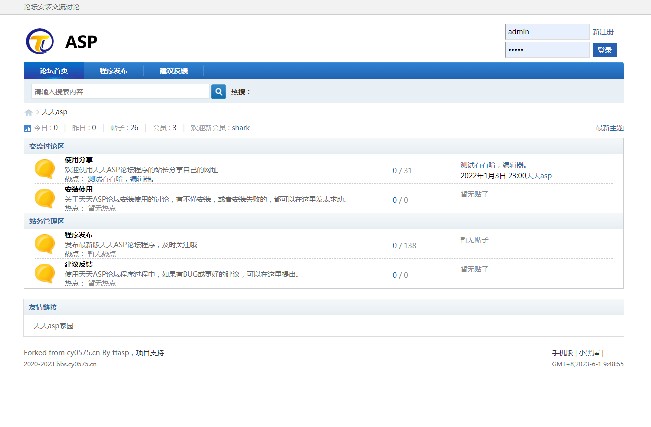Open the first forum section header link
Viewport: 651px width, 427px height.
tap(46, 146)
